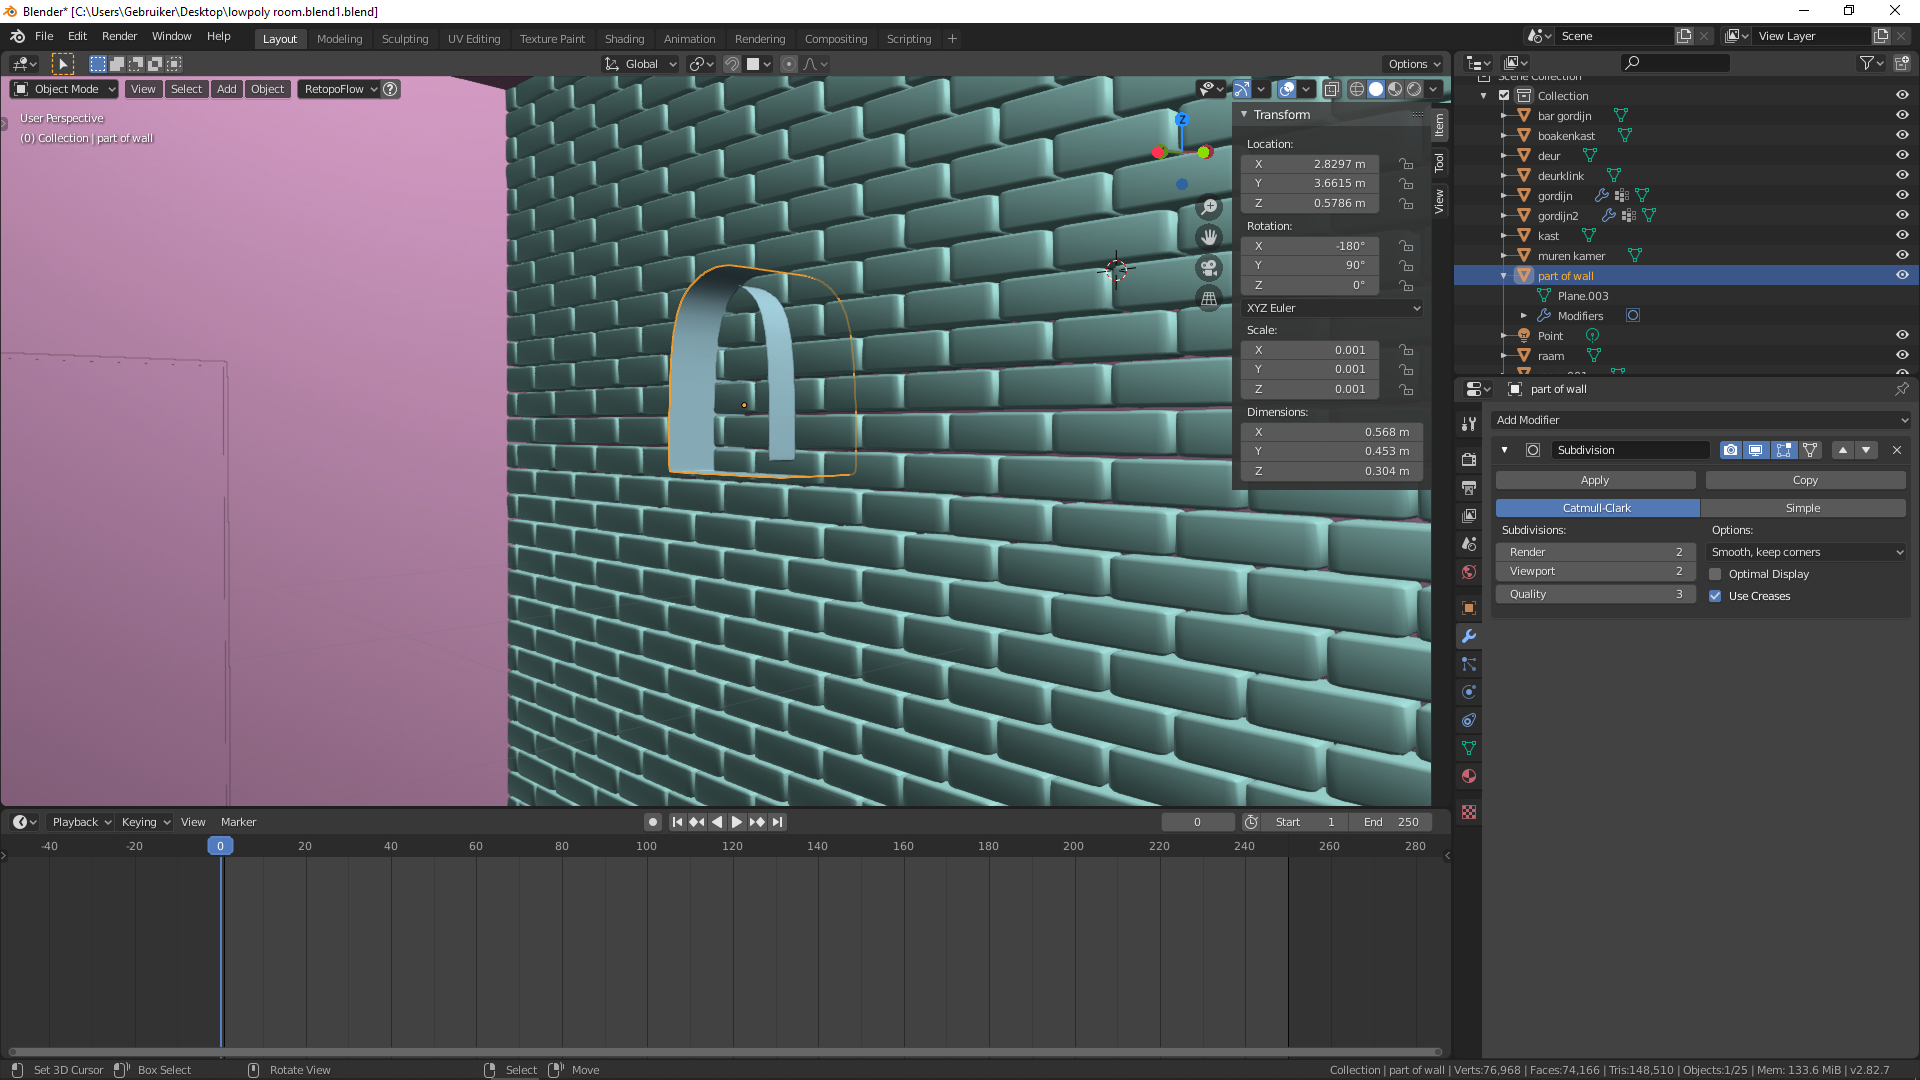Image resolution: width=1920 pixels, height=1080 pixels.
Task: Open the Add Modifier dropdown
Action: coord(1700,420)
